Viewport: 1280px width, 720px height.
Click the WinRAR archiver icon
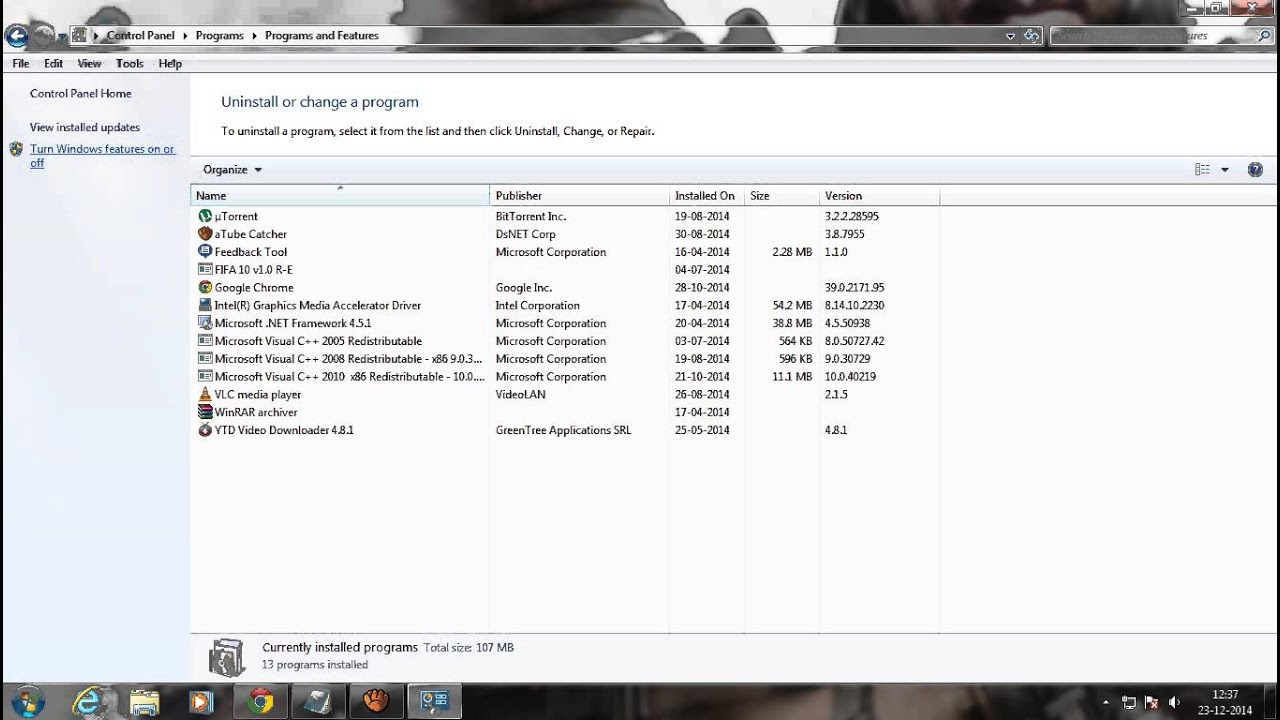point(205,412)
